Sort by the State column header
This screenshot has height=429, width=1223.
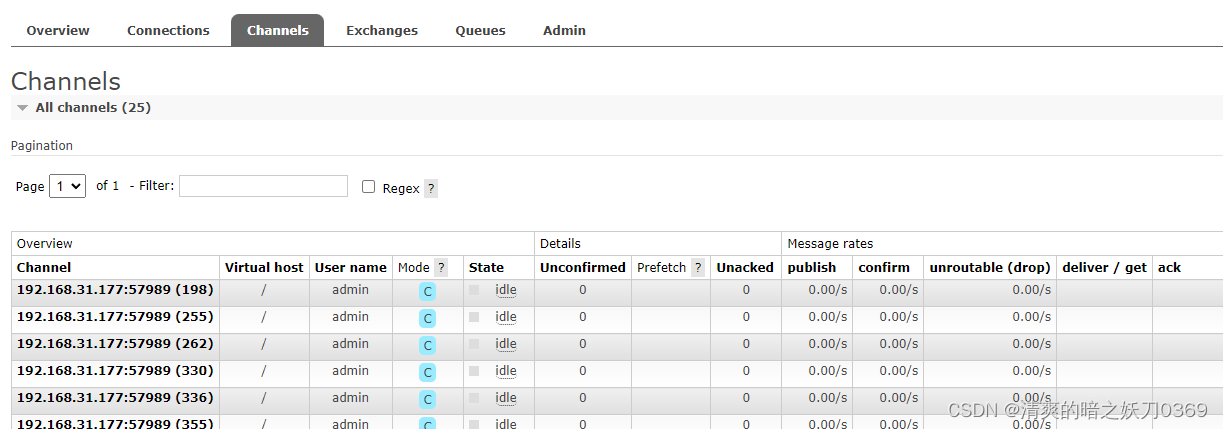[x=486, y=267]
